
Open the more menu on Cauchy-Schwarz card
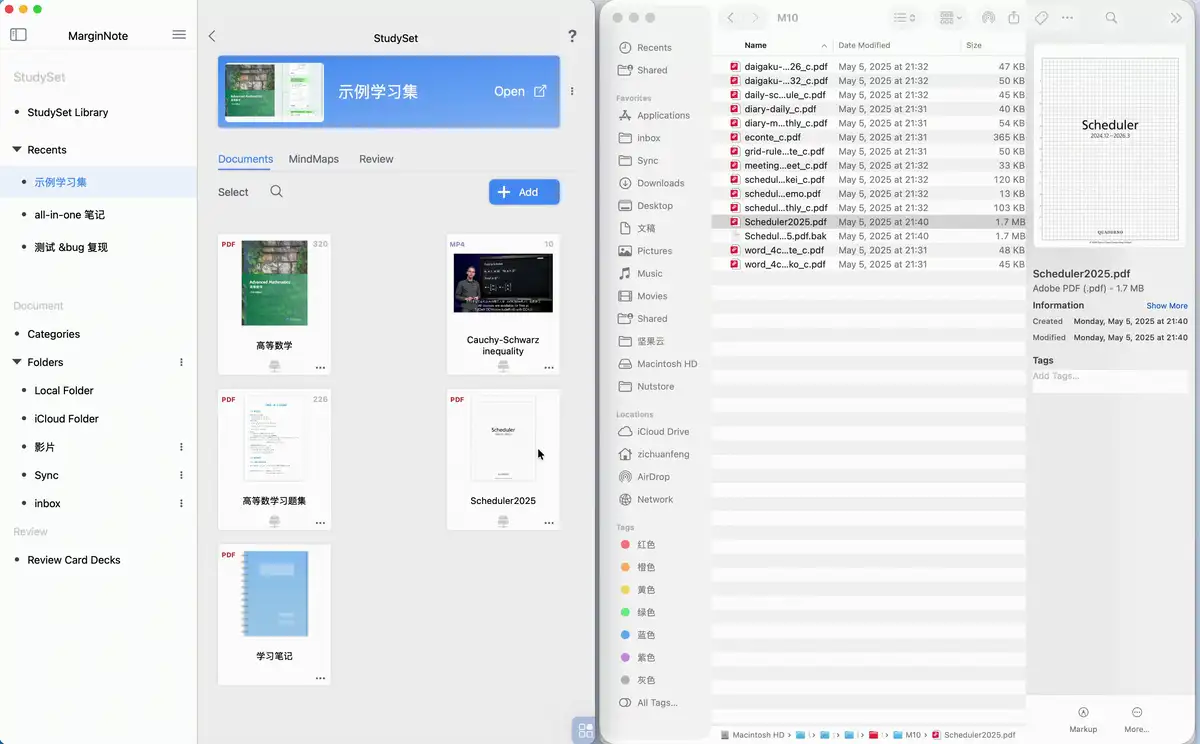click(x=549, y=368)
